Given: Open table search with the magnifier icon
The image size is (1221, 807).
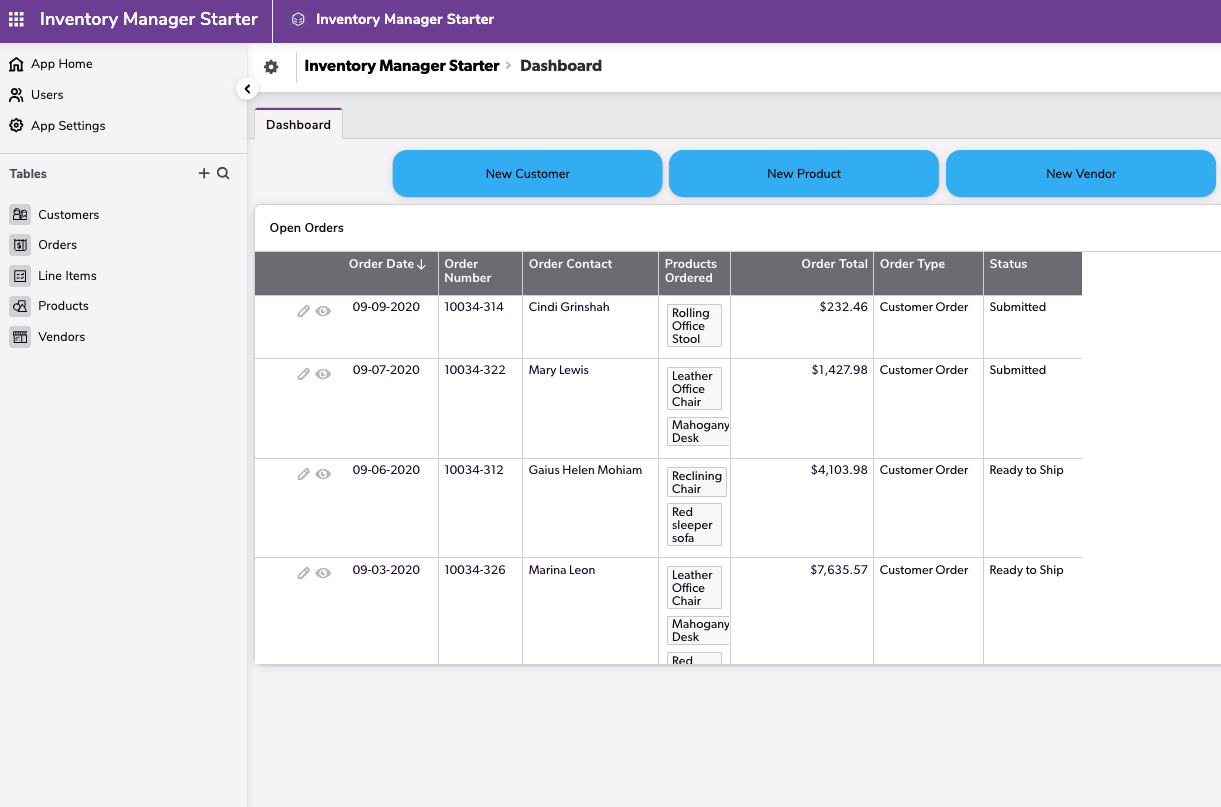Looking at the screenshot, I should click(x=222, y=173).
